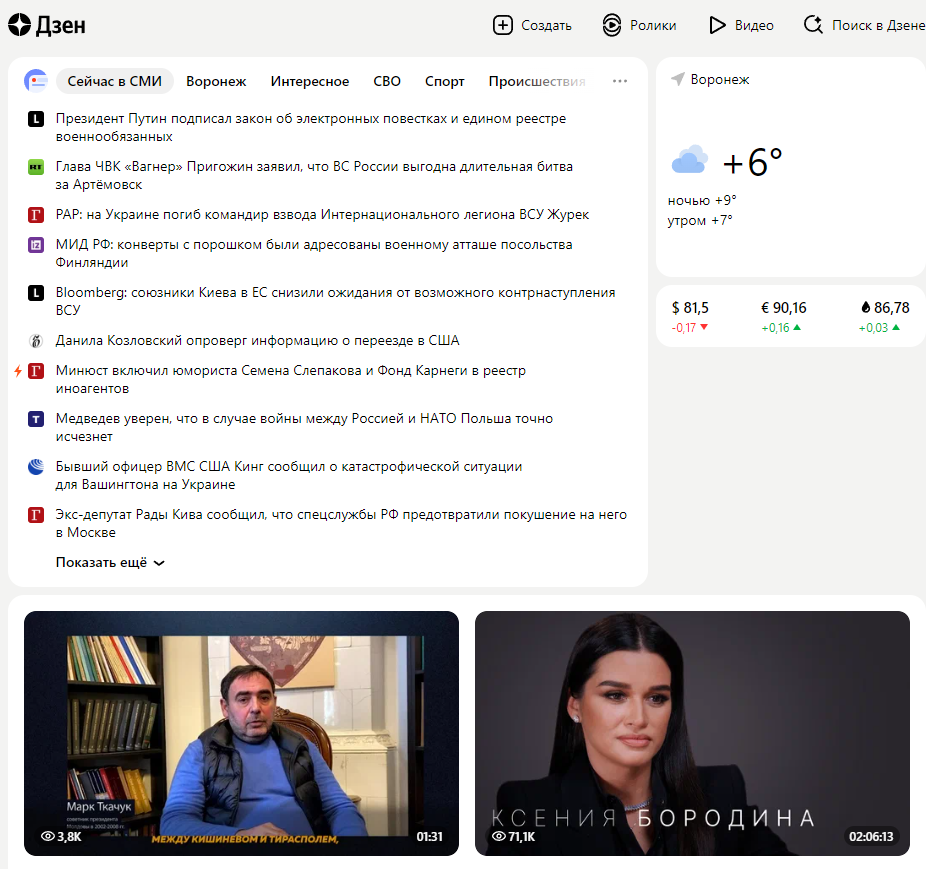Open Путин подписал закон об электронных повестках
This screenshot has height=869, width=926.
click(311, 128)
